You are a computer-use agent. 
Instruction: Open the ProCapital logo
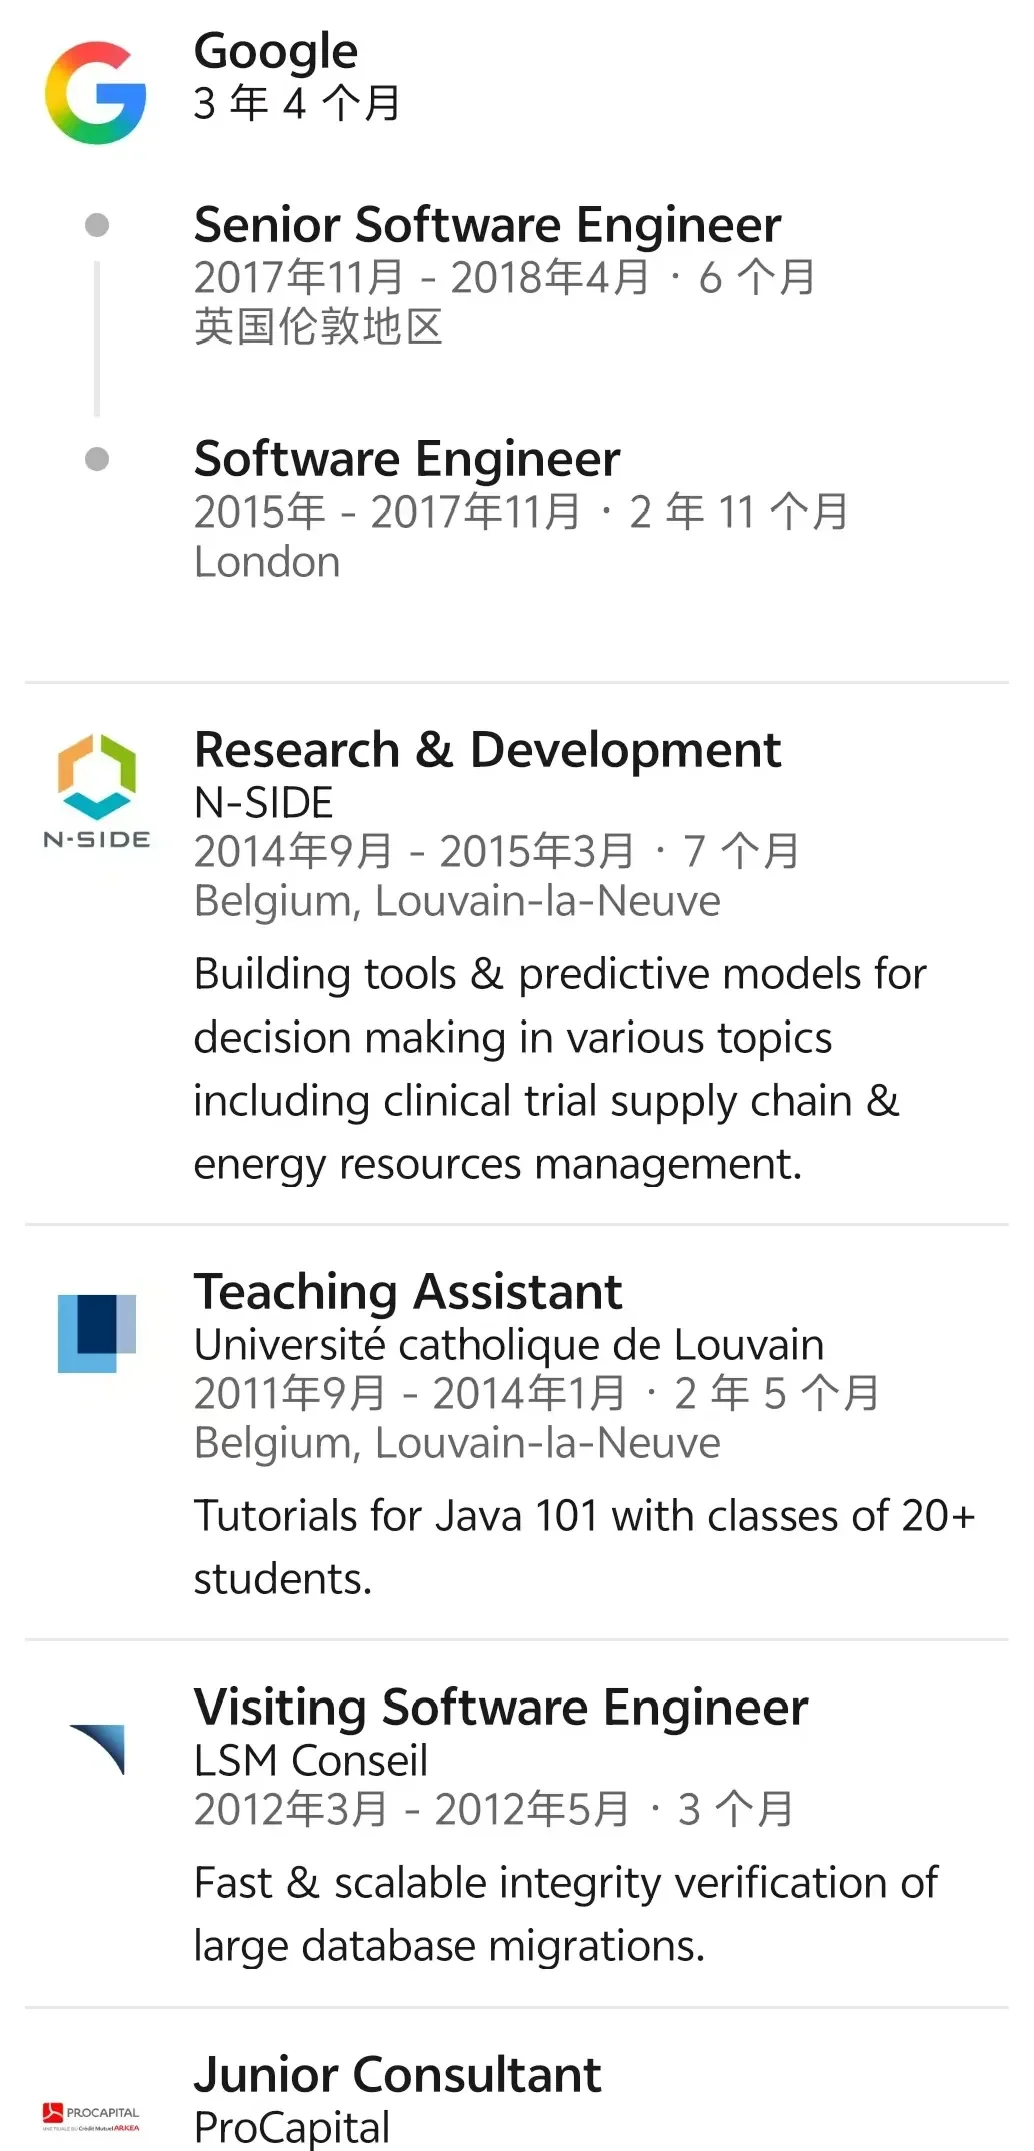coord(92,2116)
